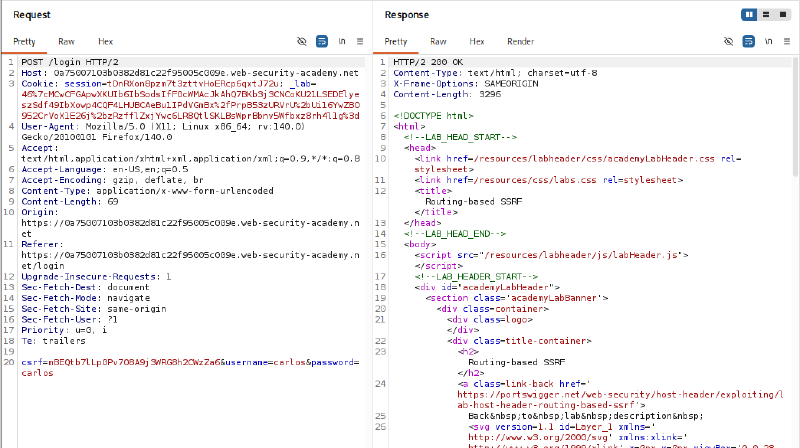Click the svg version=1.1 line

[x=562, y=427]
